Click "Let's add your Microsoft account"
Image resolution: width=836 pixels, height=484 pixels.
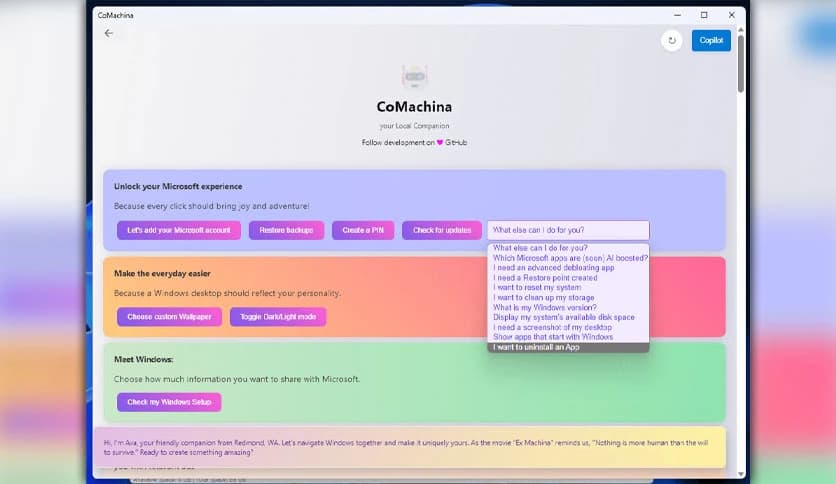pos(178,230)
